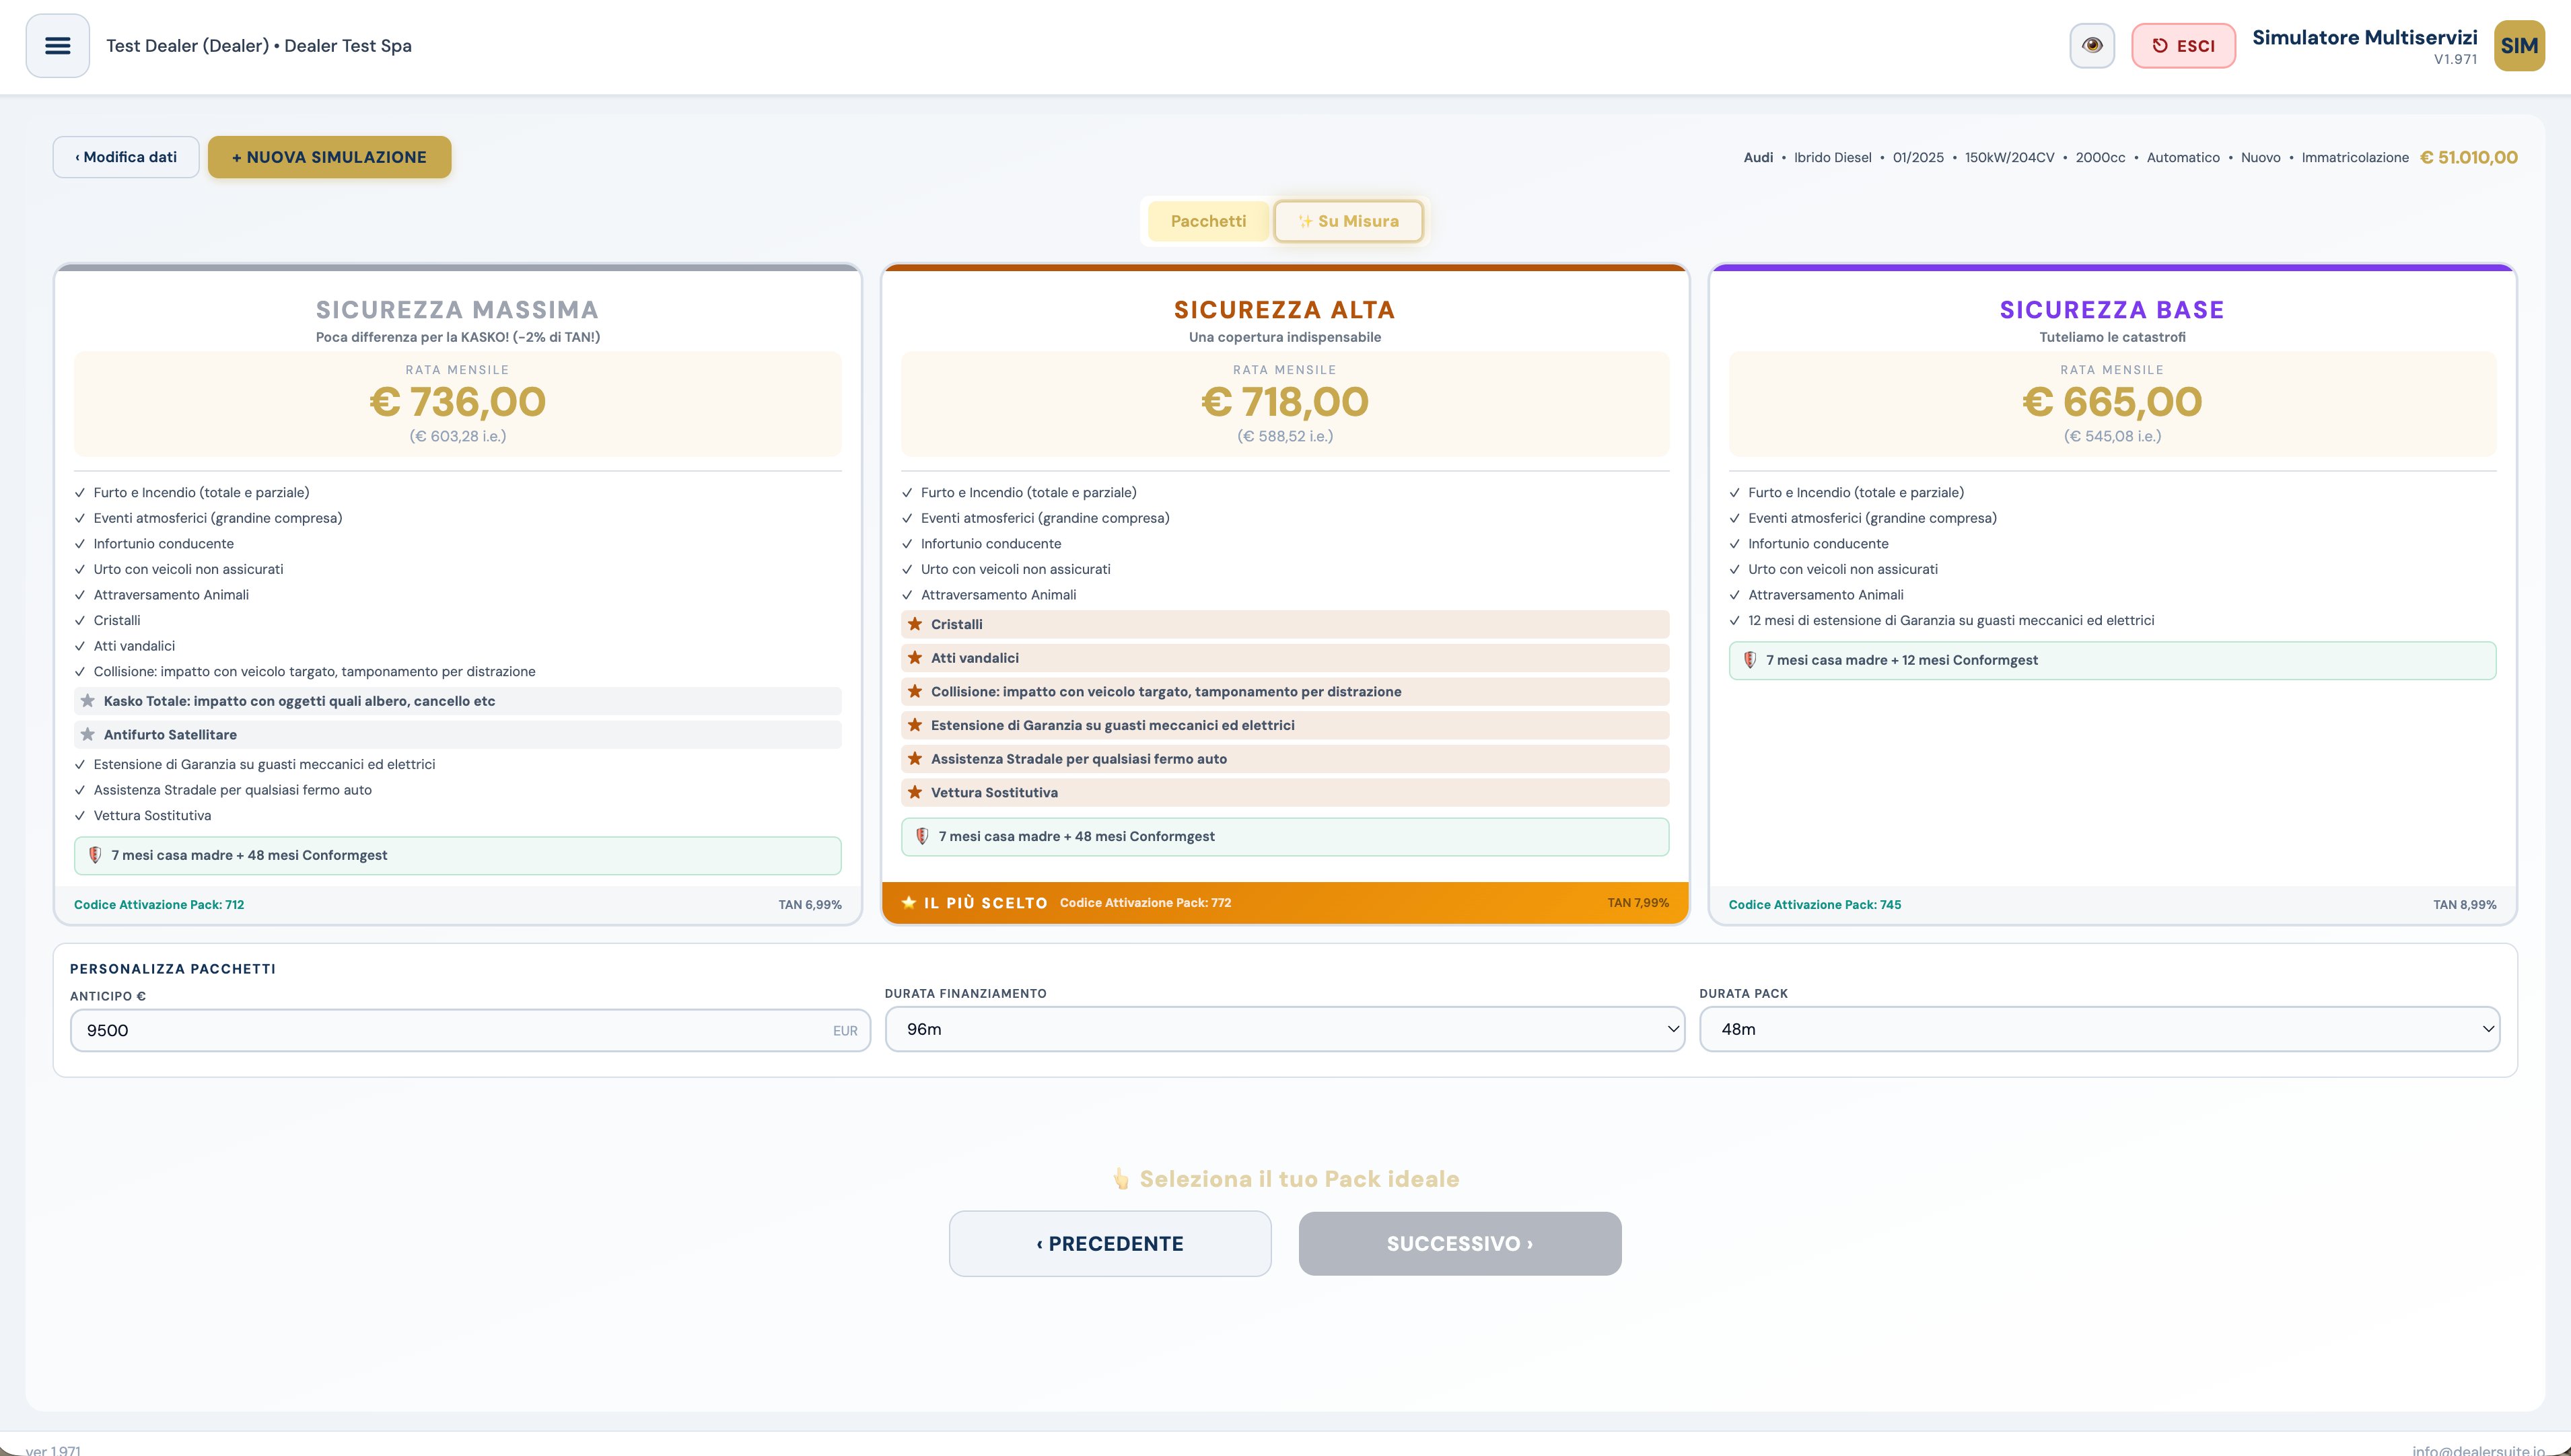Open the Durata Finanziamento dropdown
Image resolution: width=2571 pixels, height=1456 pixels.
(x=1285, y=1029)
